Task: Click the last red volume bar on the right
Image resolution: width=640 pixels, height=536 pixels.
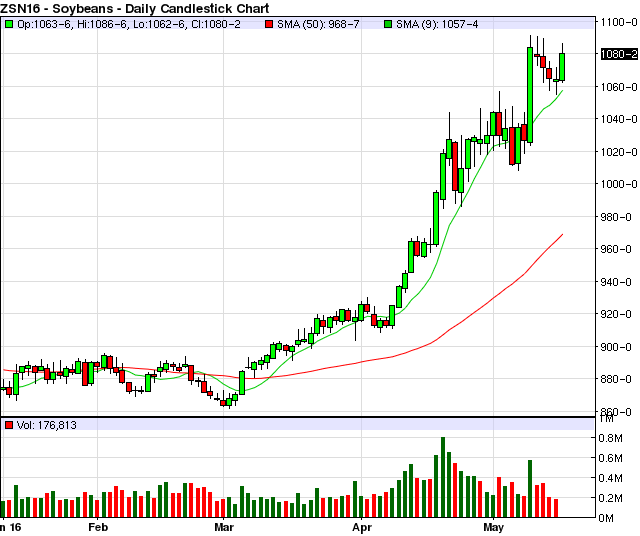Action: coord(556,508)
